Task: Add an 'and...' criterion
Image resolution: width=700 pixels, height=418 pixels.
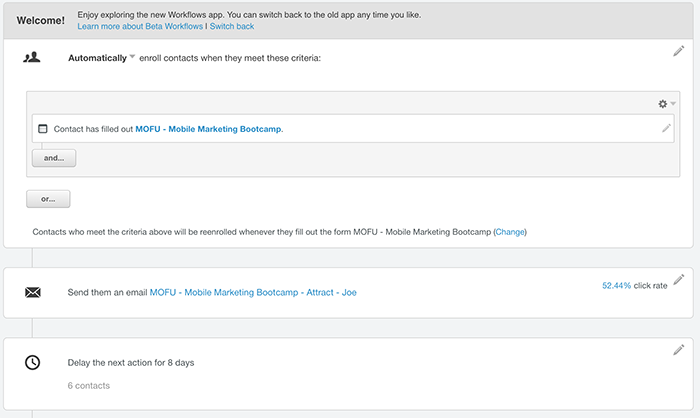Action: [x=54, y=158]
